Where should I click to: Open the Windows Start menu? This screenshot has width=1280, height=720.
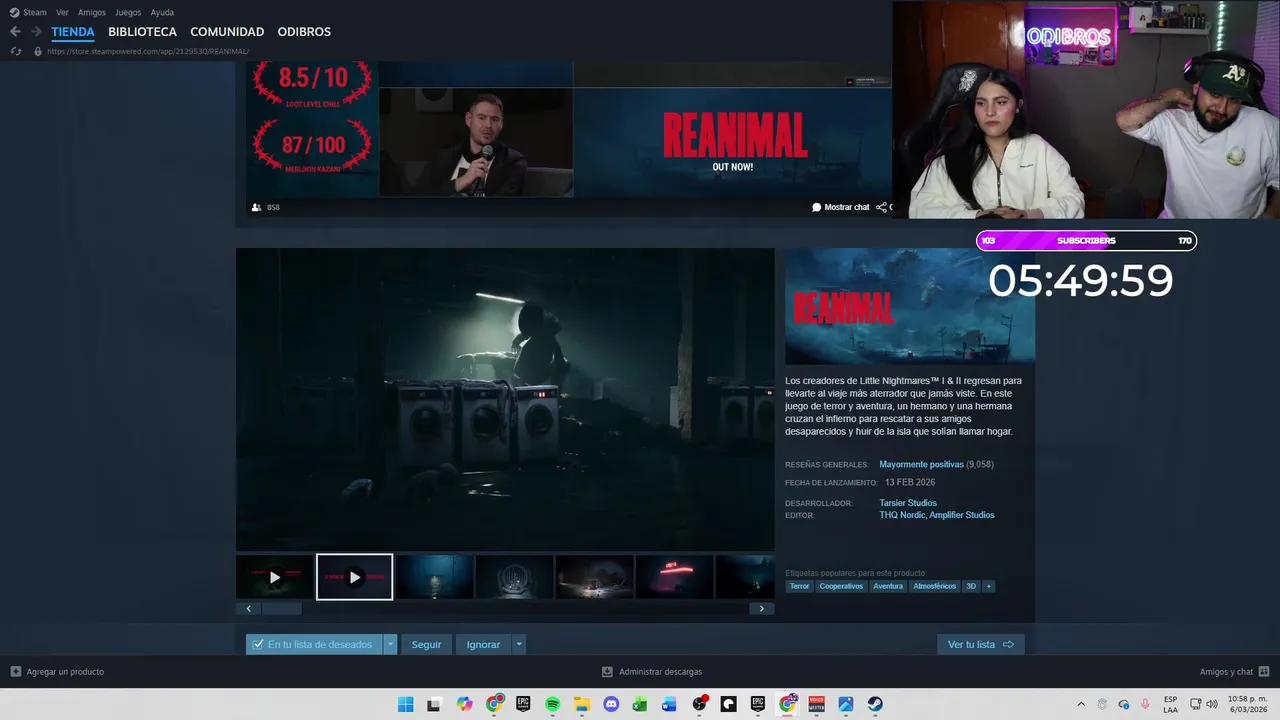(405, 704)
